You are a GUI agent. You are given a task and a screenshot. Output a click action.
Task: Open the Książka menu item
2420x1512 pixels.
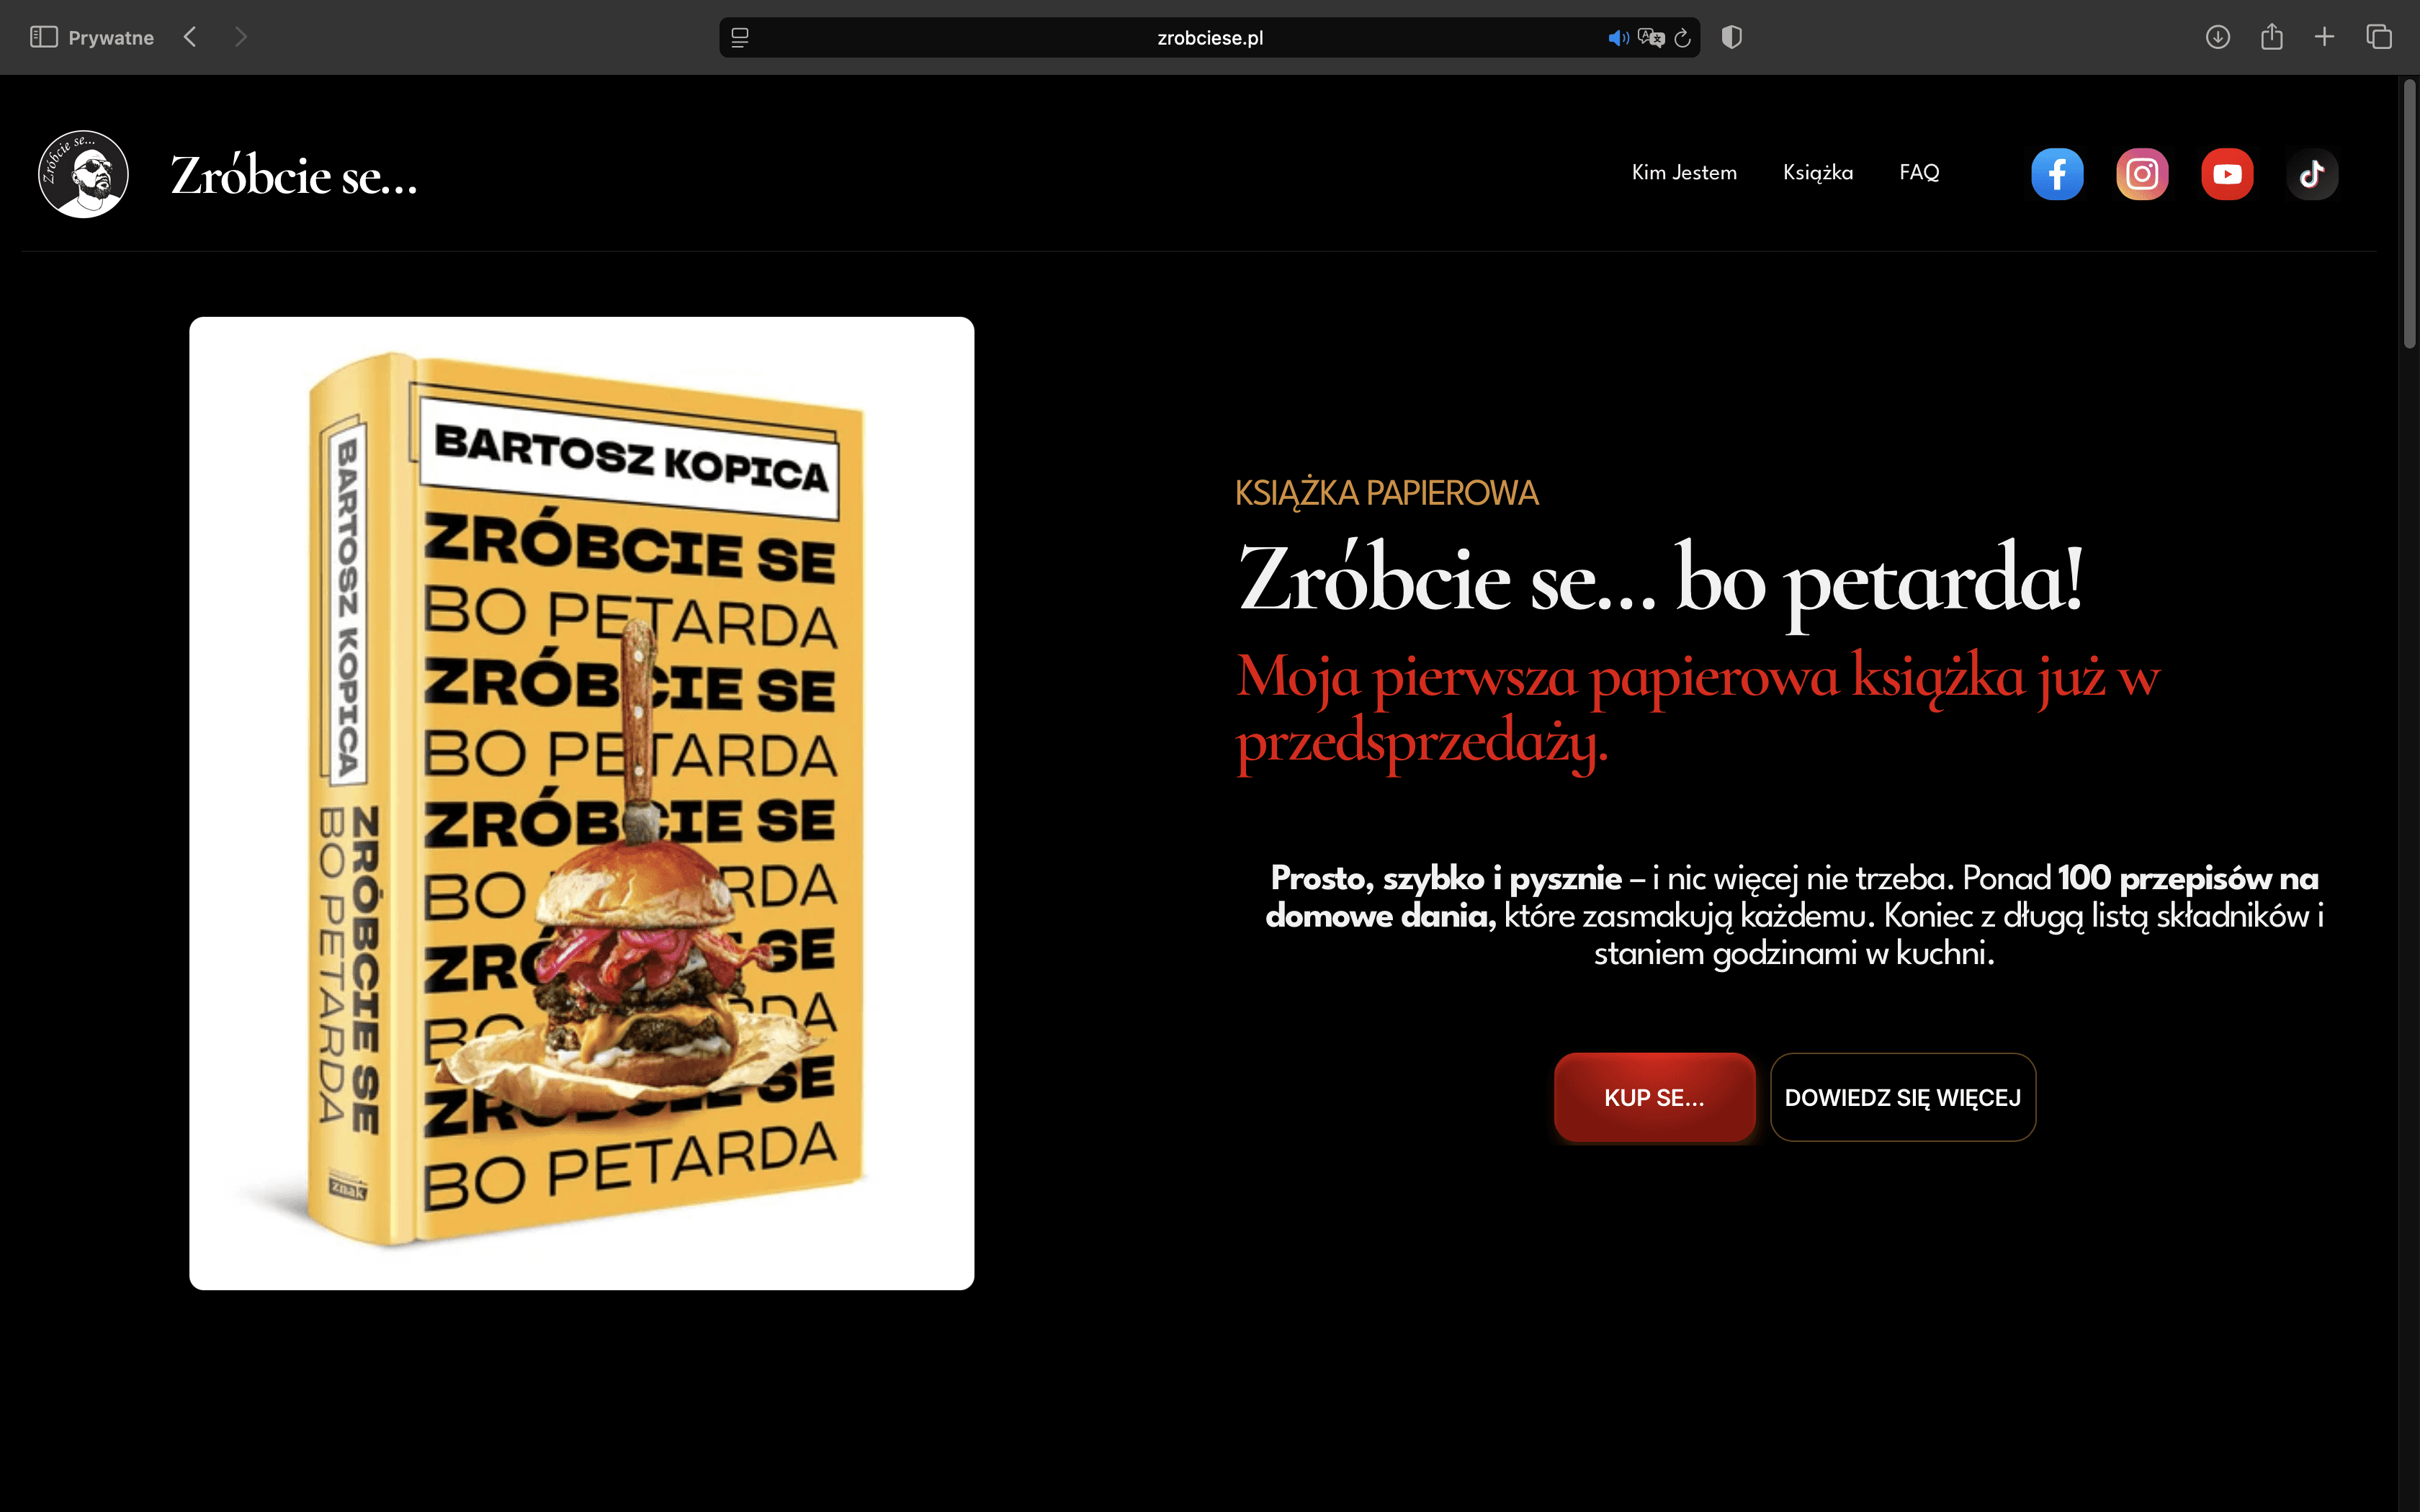[1818, 172]
